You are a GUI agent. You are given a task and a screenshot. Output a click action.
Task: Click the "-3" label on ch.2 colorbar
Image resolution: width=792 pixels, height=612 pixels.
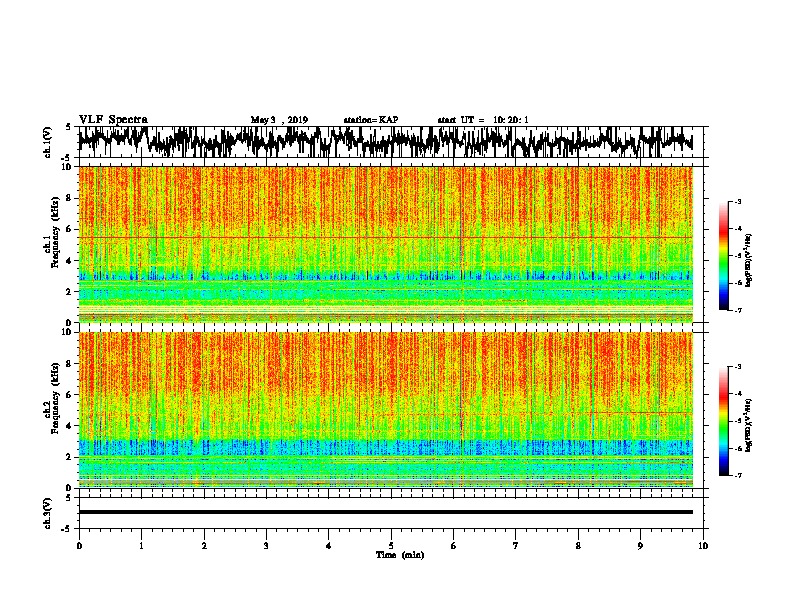pyautogui.click(x=738, y=366)
